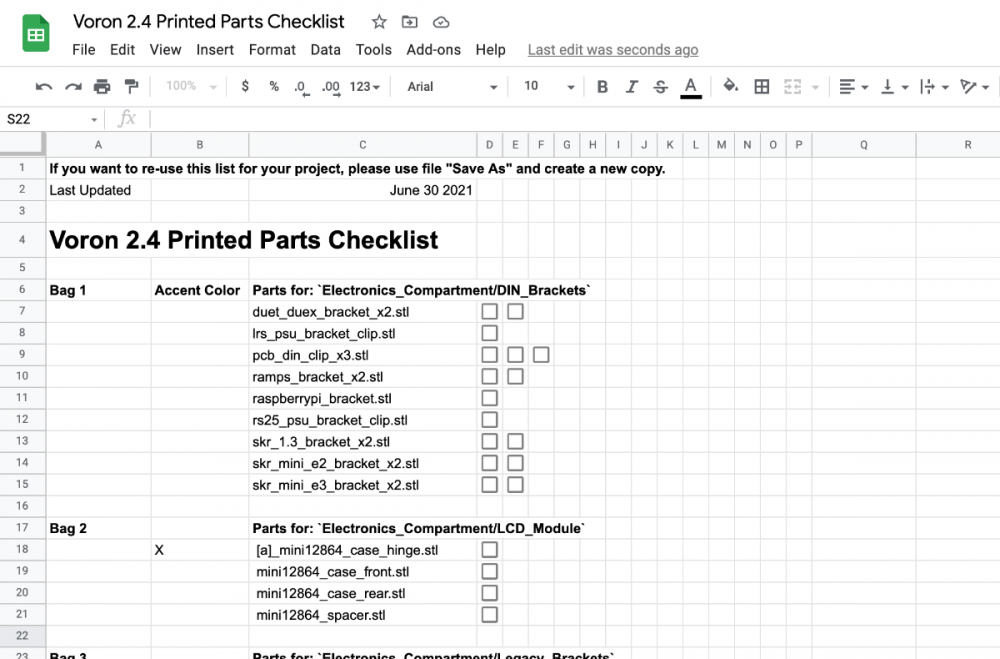Decrease decimal places

(301, 87)
